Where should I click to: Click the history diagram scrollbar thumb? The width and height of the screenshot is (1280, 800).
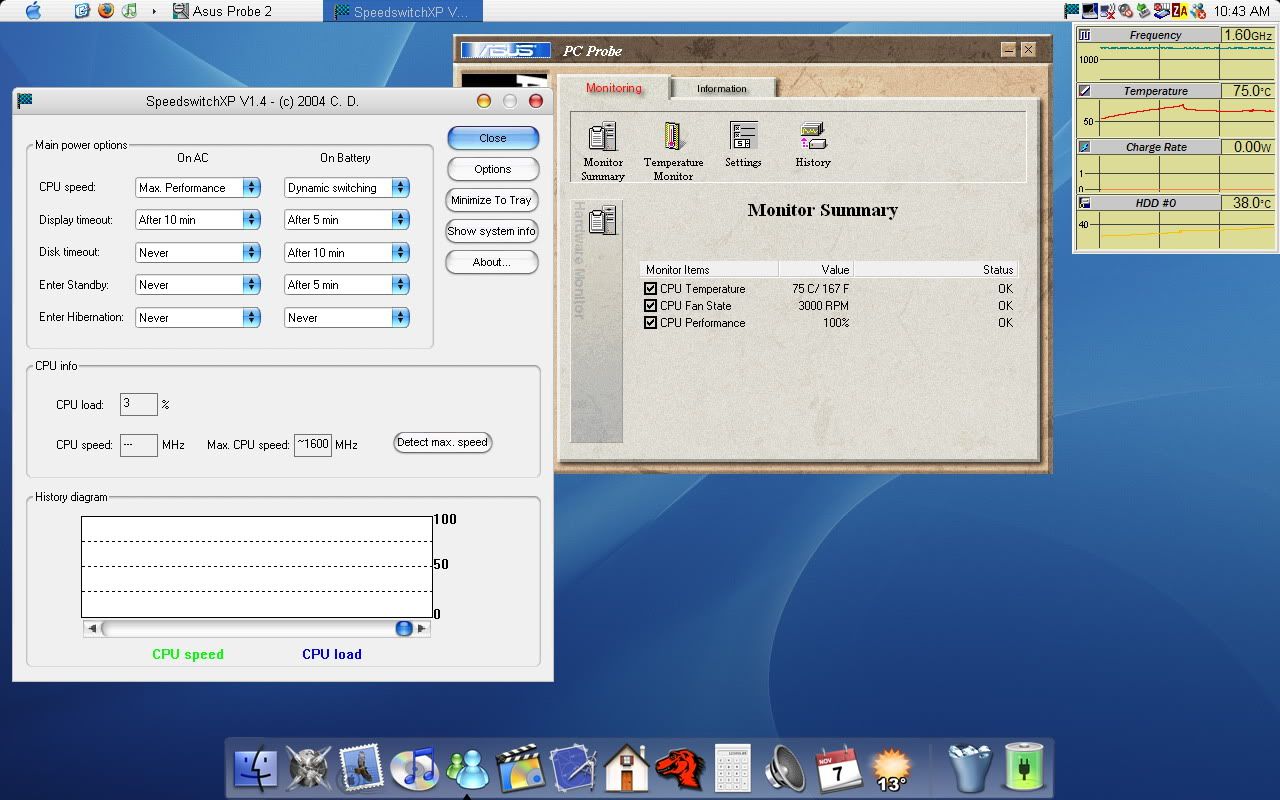pyautogui.click(x=404, y=628)
